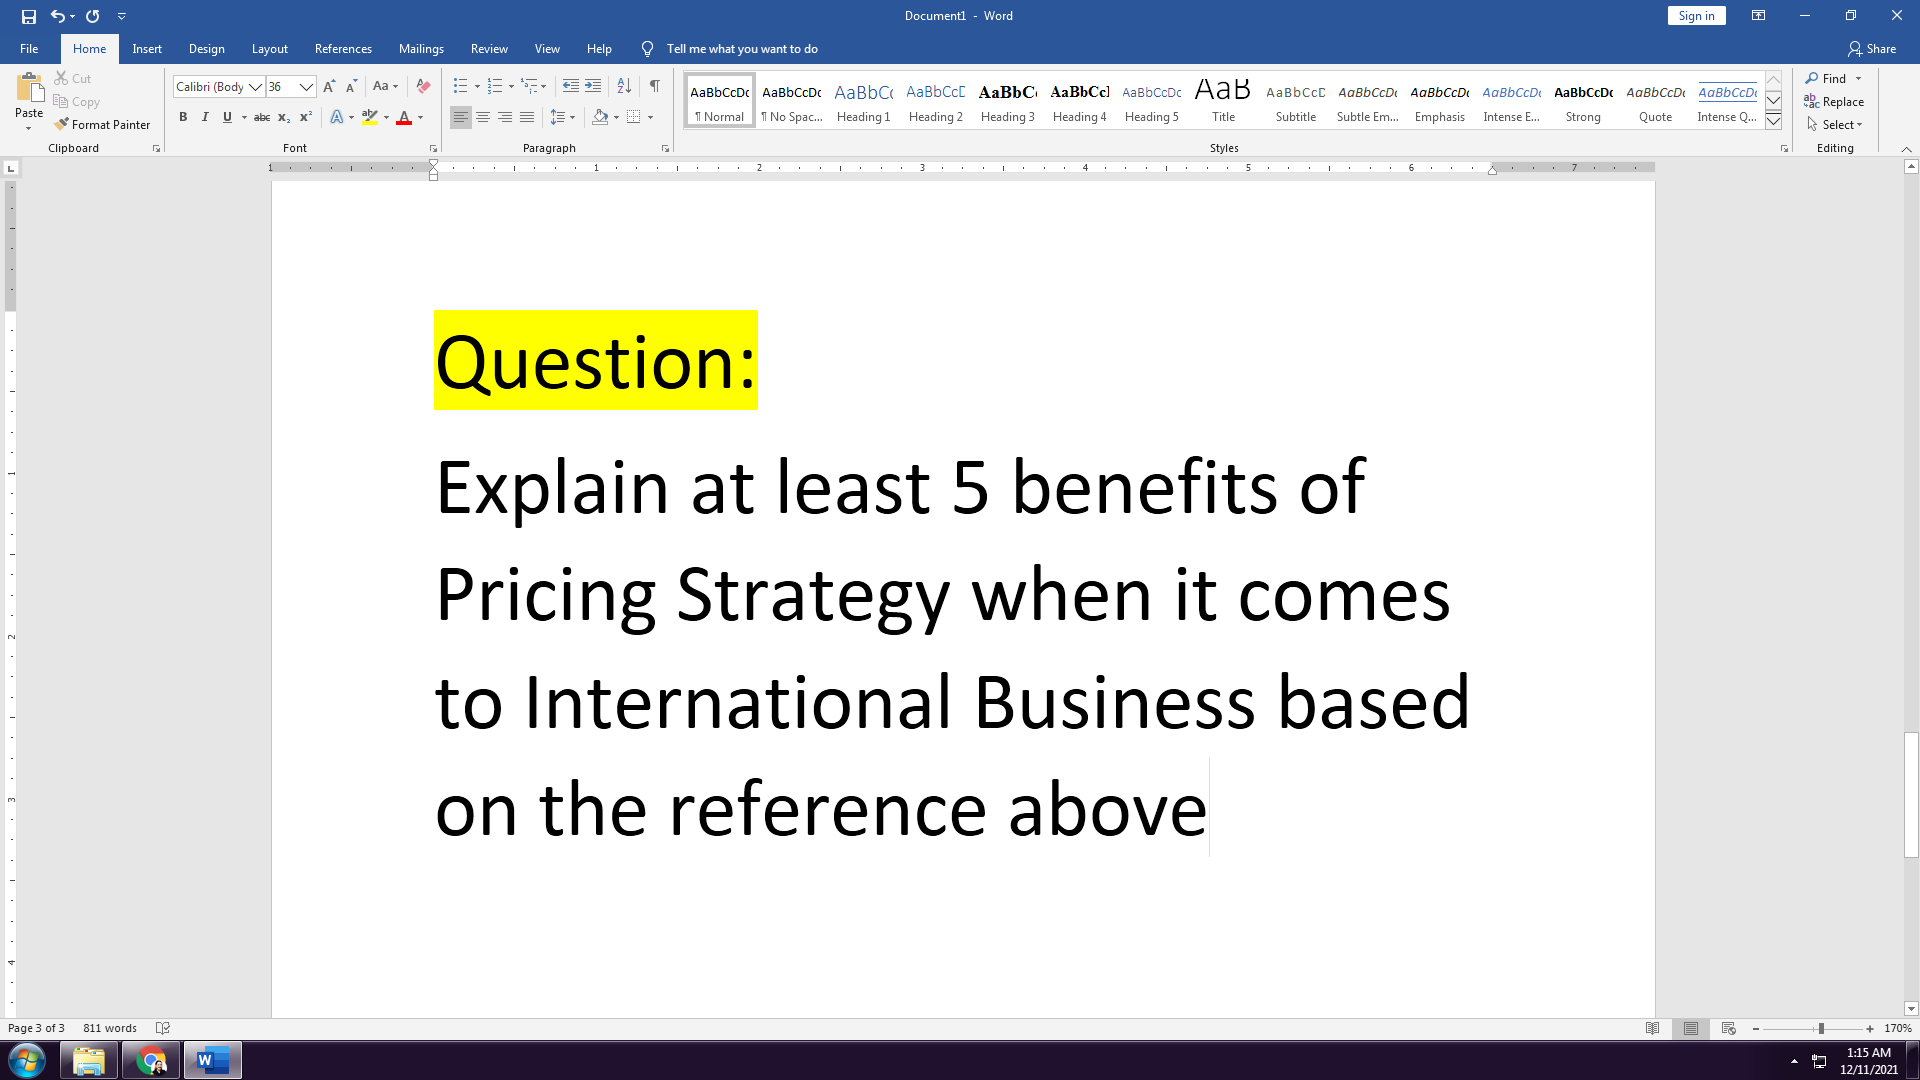Screen dimensions: 1920x1080
Task: Align text to the left
Action: coord(460,117)
